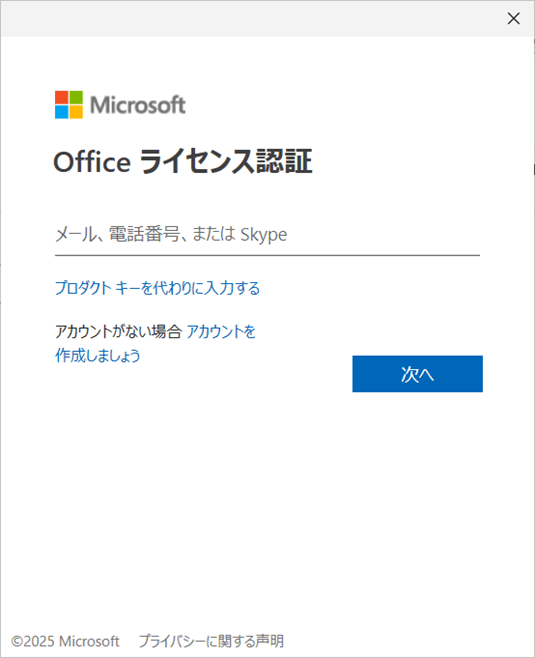Click the red square of Microsoft logo

click(62, 97)
